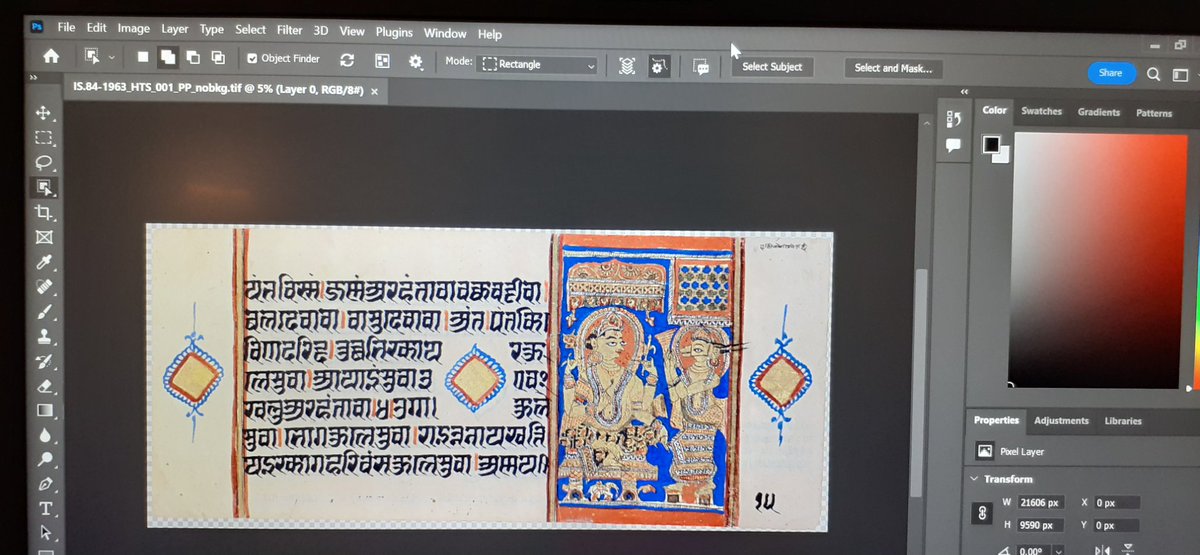This screenshot has height=555, width=1200.
Task: Switch to the Libraries tab
Action: pyautogui.click(x=1123, y=421)
